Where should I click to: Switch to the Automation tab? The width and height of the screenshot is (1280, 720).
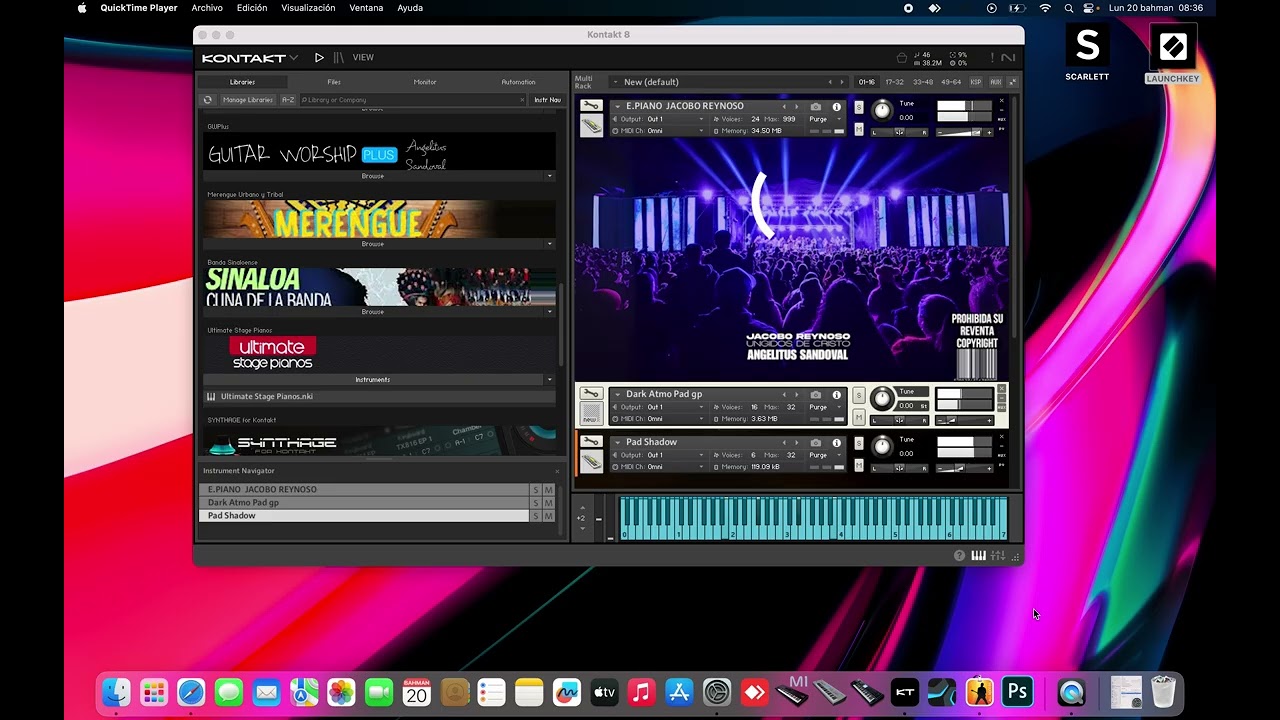pyautogui.click(x=518, y=82)
